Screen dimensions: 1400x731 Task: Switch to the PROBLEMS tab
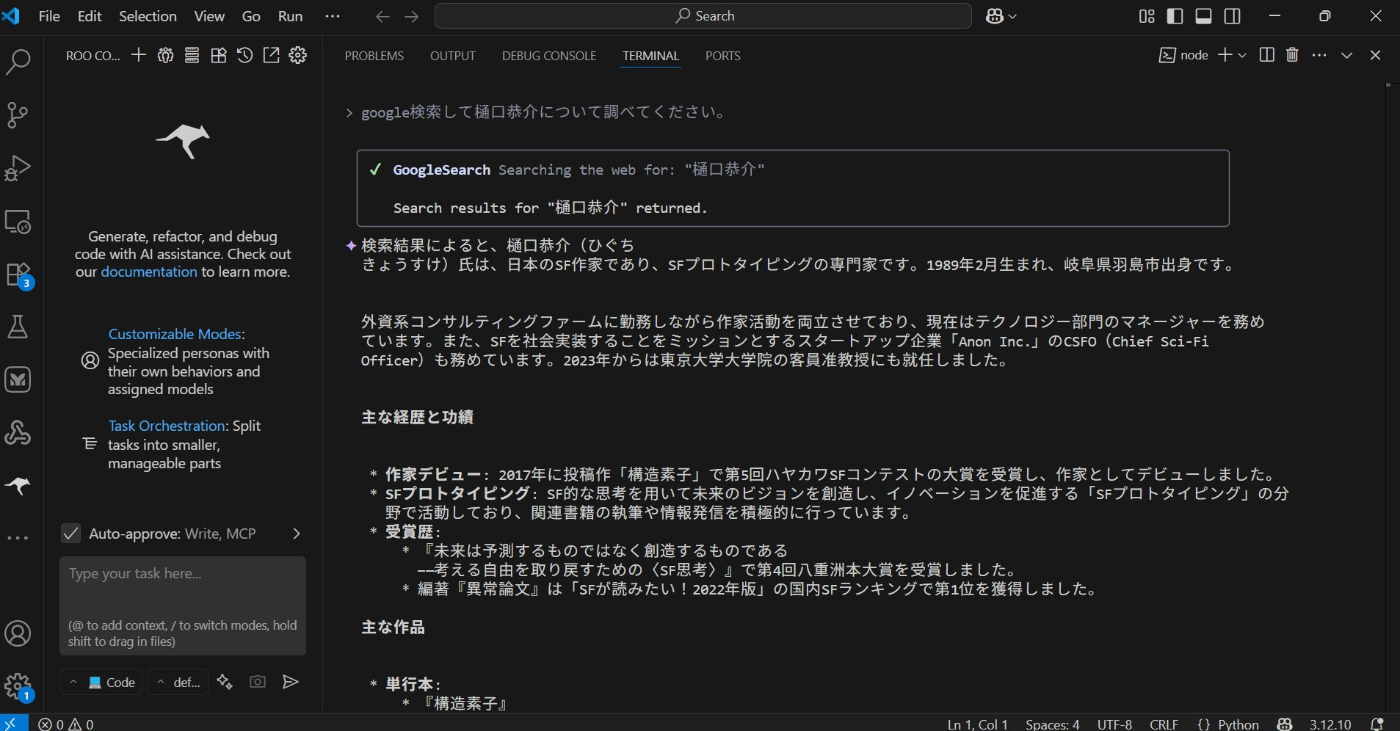[x=374, y=56]
